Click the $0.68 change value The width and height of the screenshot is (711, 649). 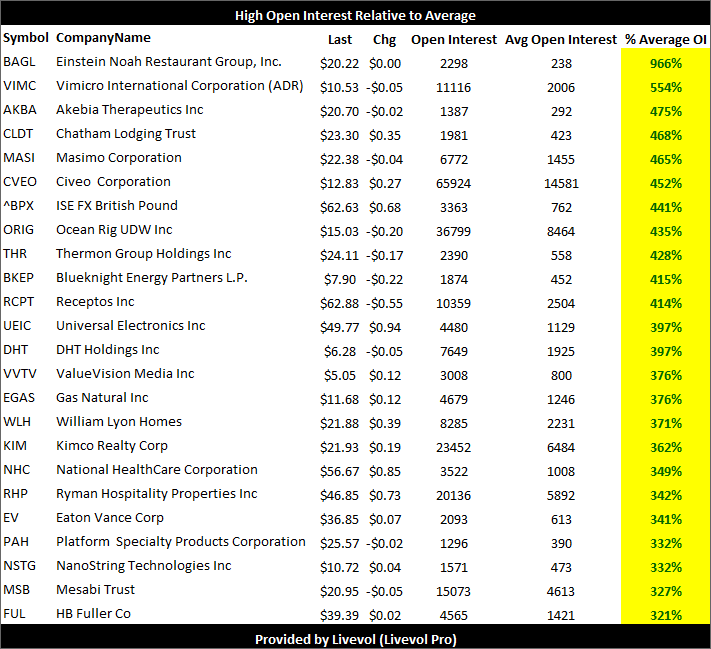tap(385, 208)
